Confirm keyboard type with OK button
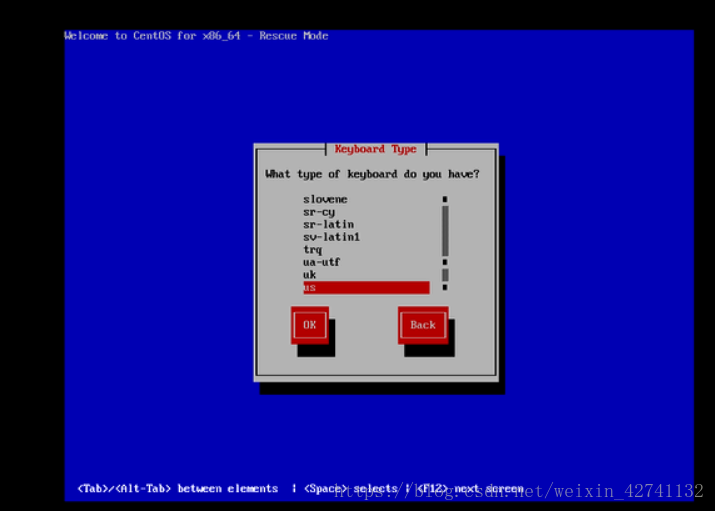 coord(310,325)
